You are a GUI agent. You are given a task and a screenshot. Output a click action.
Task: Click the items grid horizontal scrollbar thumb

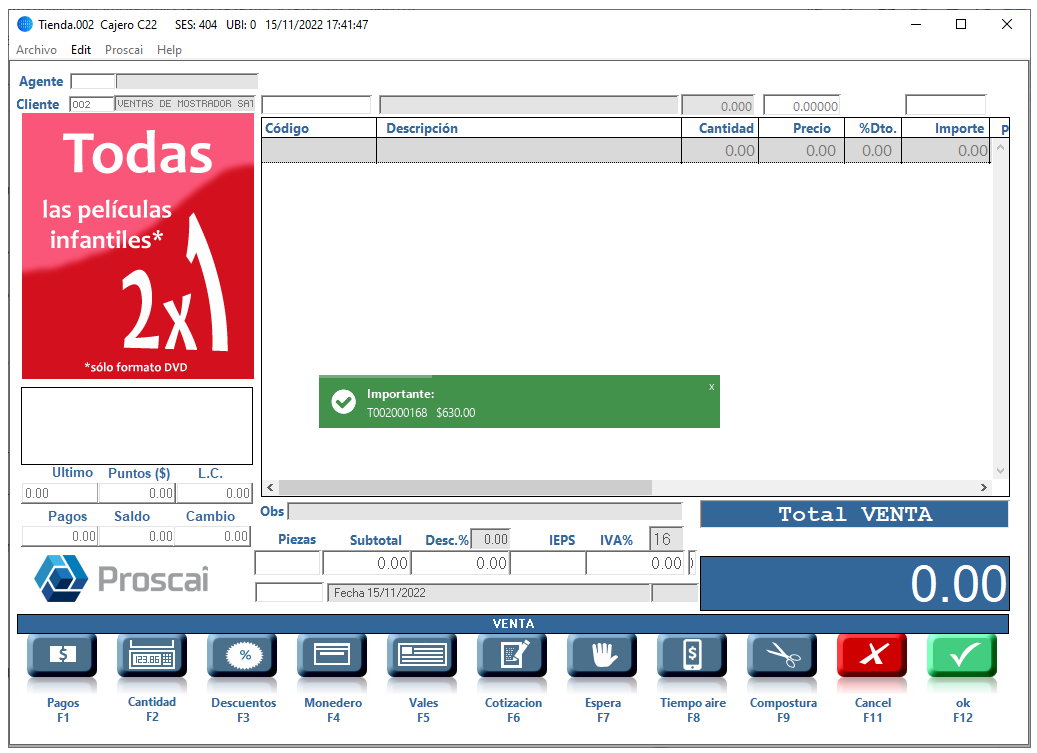coord(465,487)
